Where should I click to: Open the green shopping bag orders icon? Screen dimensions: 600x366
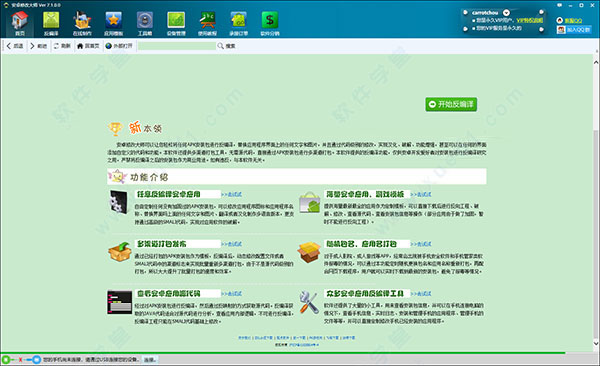[238, 23]
